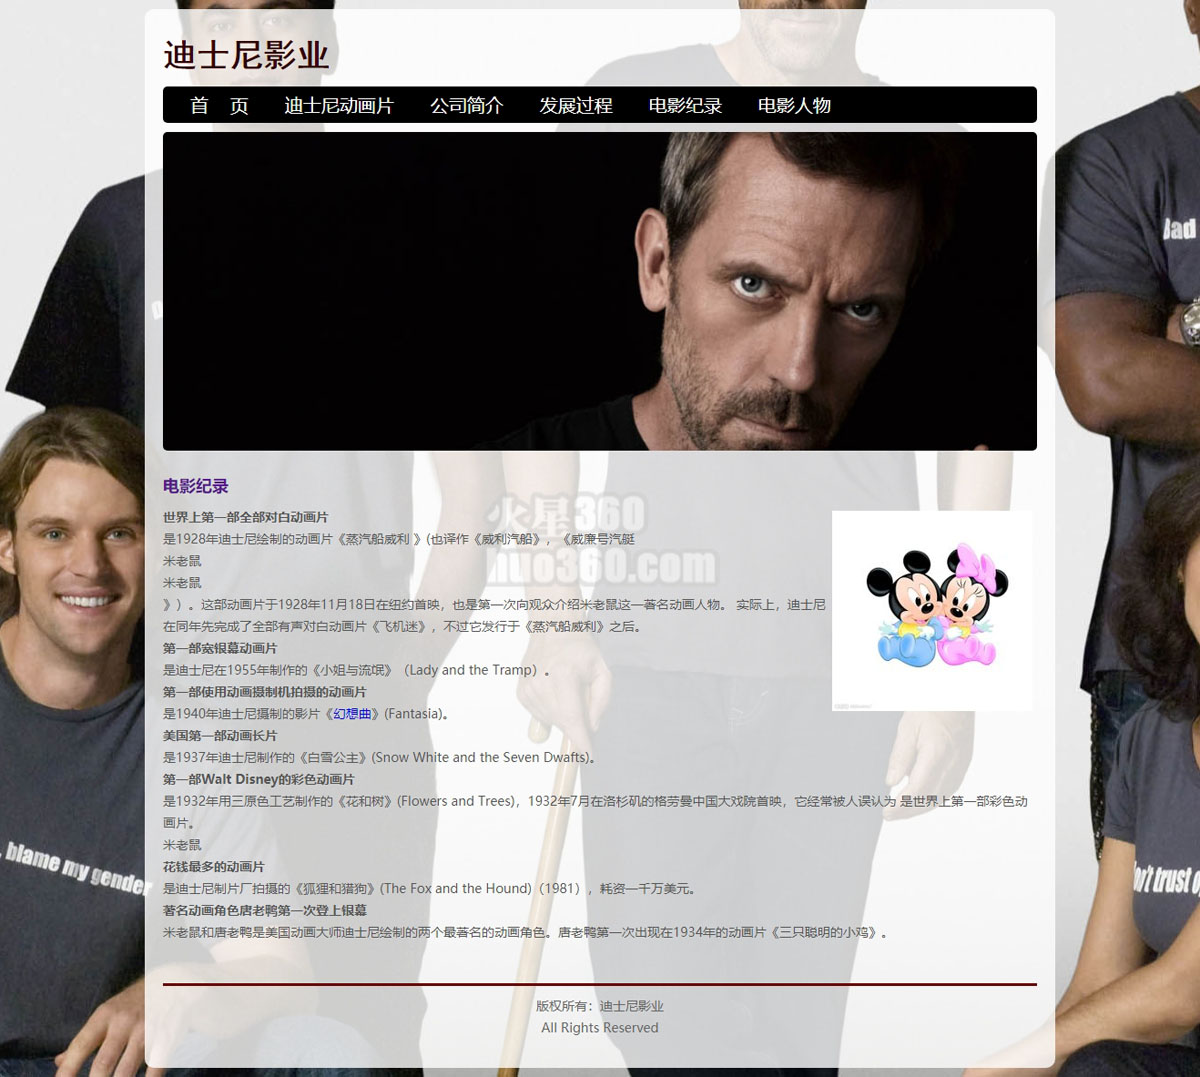1200x1077 pixels.
Task: Select the 发展过程 navigation item
Action: click(x=576, y=105)
